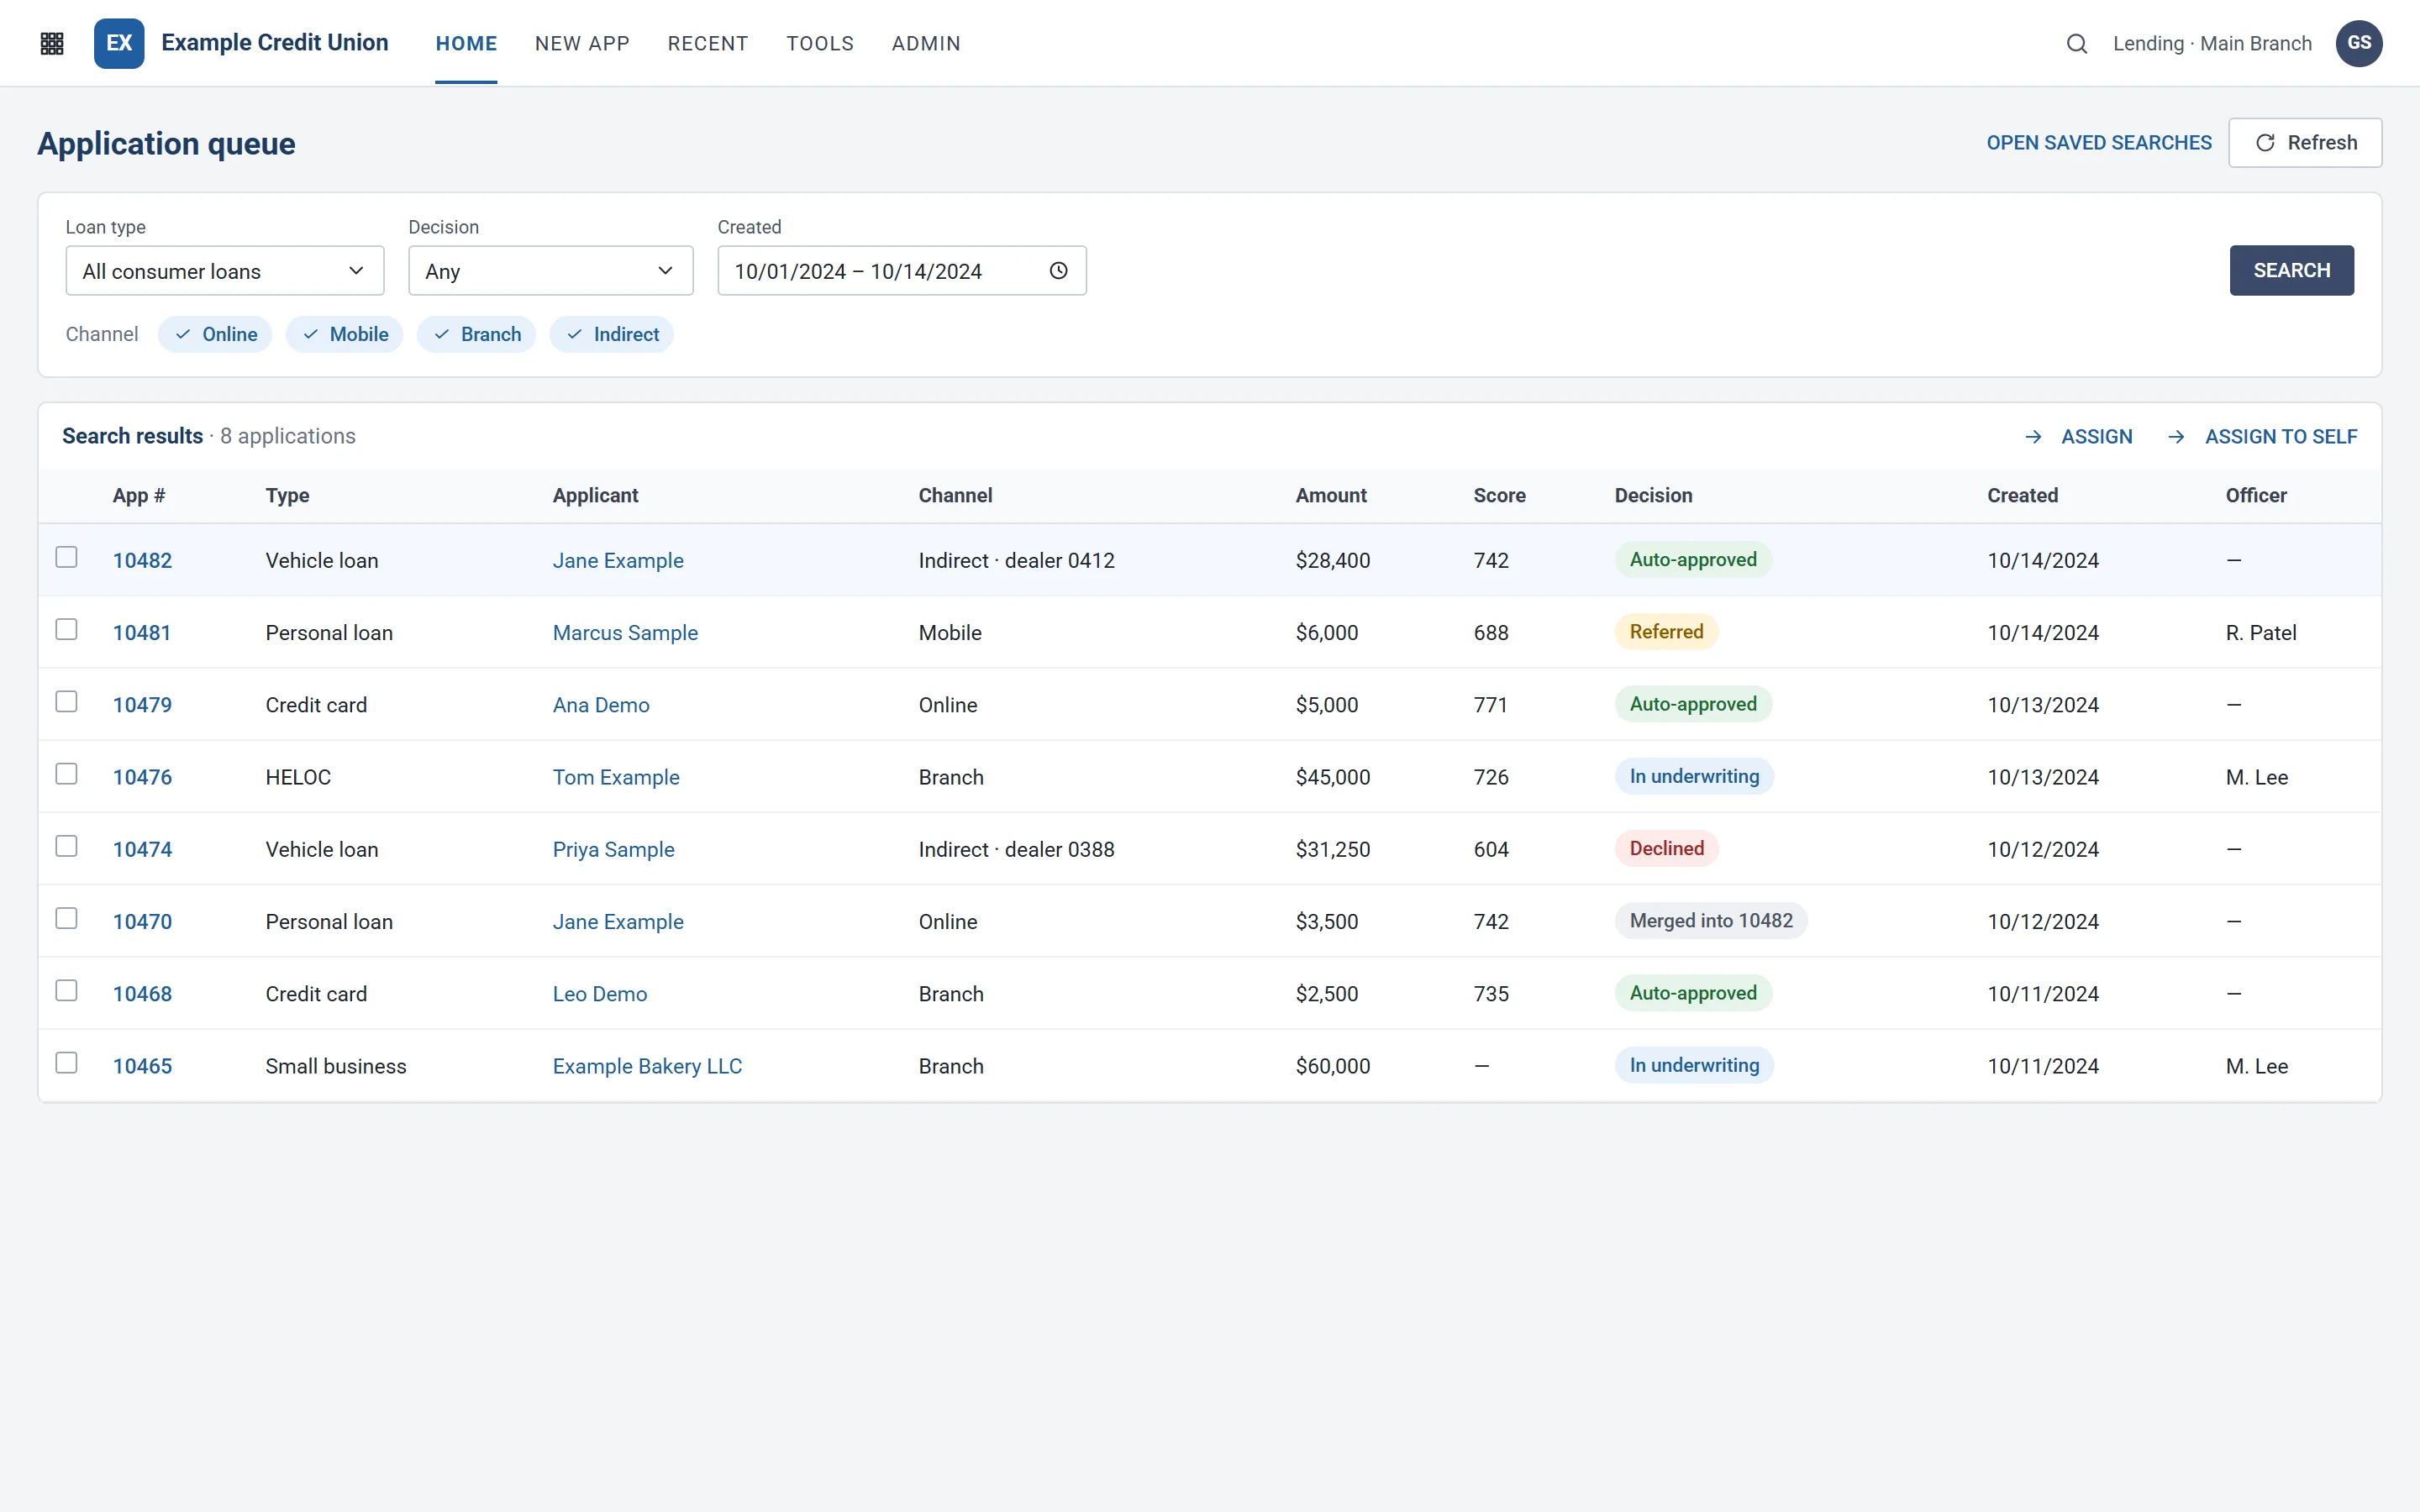Tick the checkbox for application 10468
The height and width of the screenshot is (1512, 2420).
(x=66, y=990)
